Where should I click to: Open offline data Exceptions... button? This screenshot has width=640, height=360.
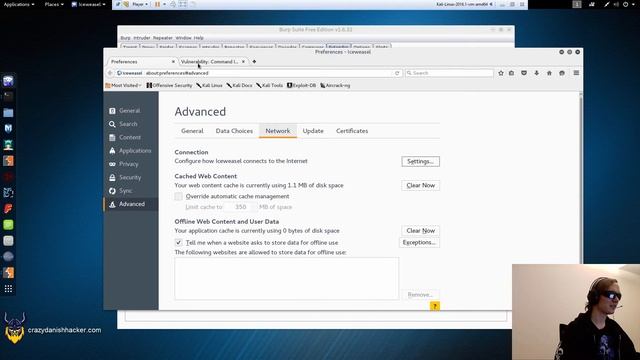click(419, 242)
